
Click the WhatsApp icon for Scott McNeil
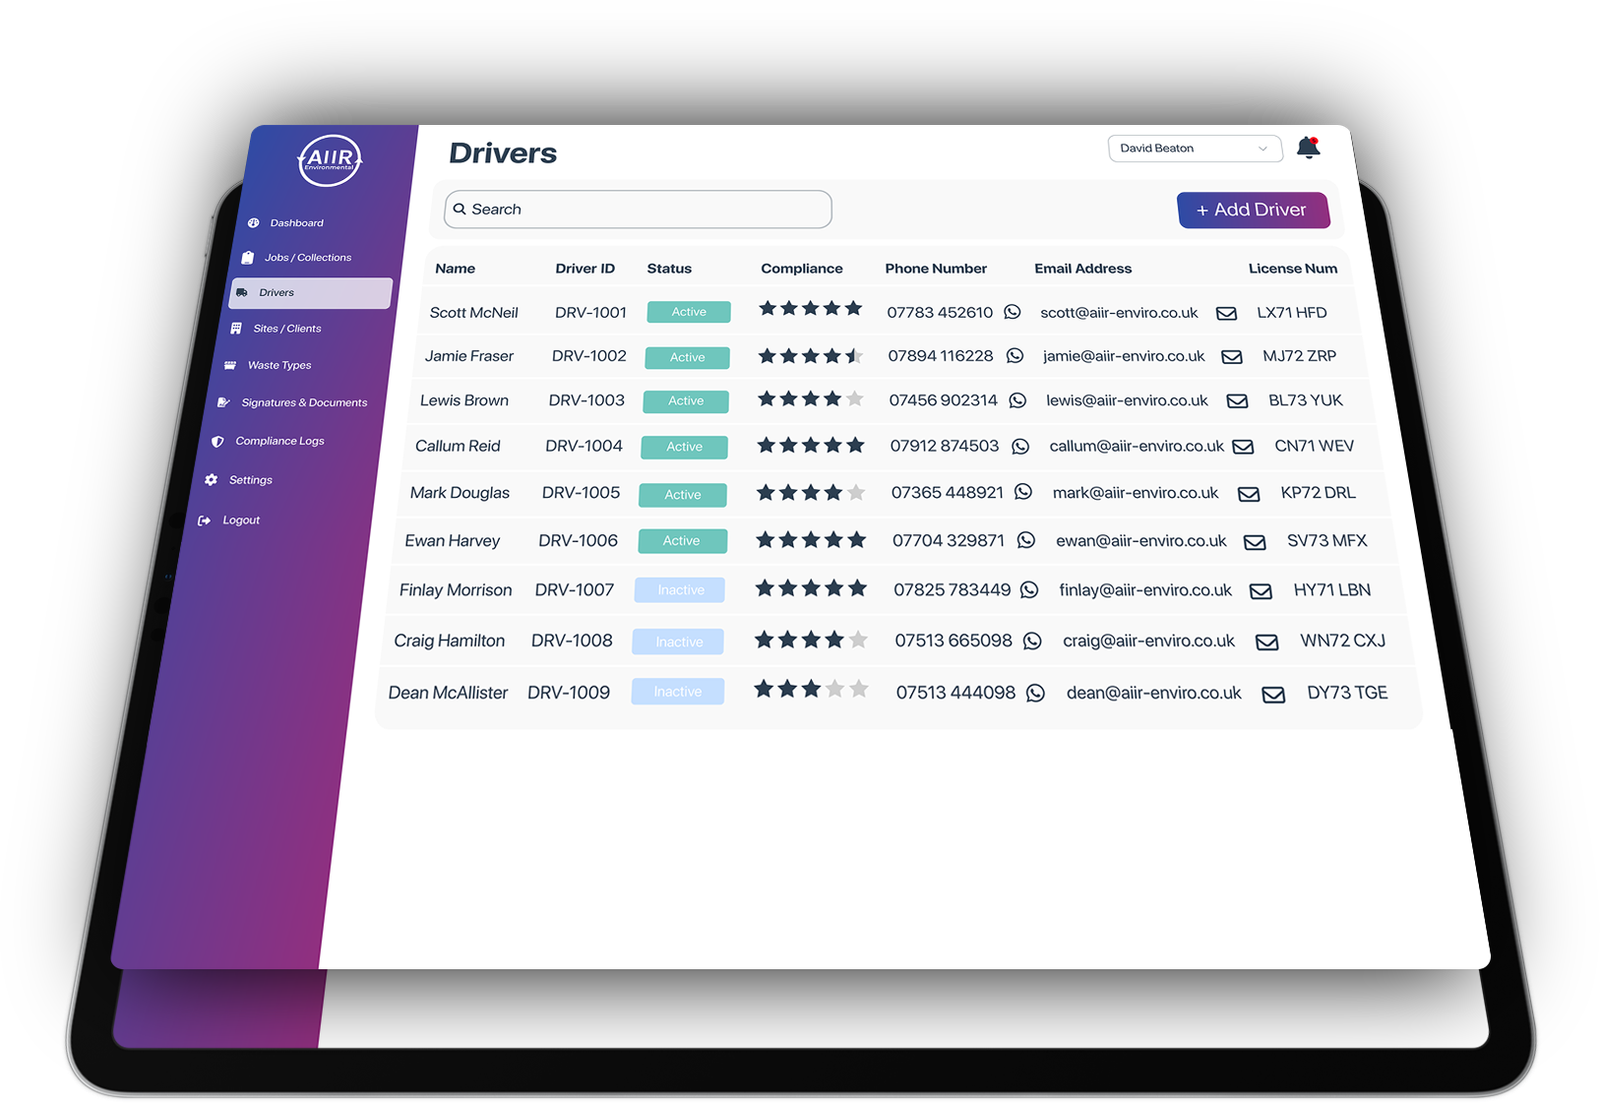click(x=1013, y=312)
